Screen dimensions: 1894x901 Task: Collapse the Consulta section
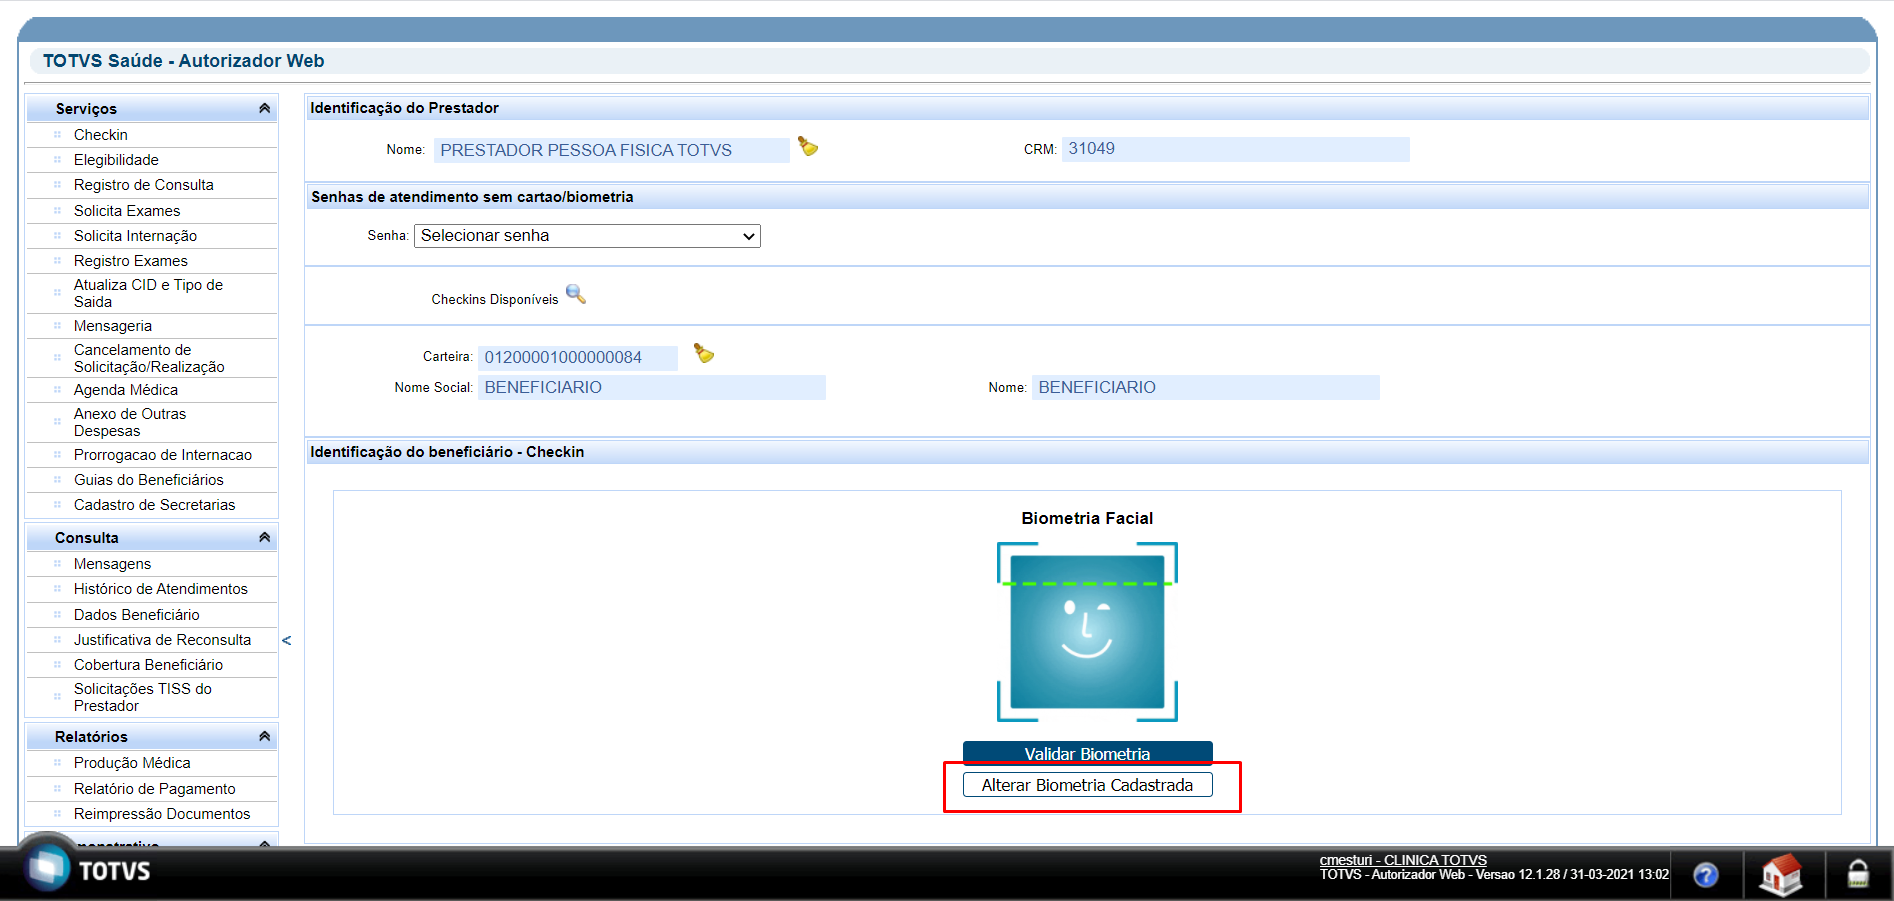[x=264, y=537]
